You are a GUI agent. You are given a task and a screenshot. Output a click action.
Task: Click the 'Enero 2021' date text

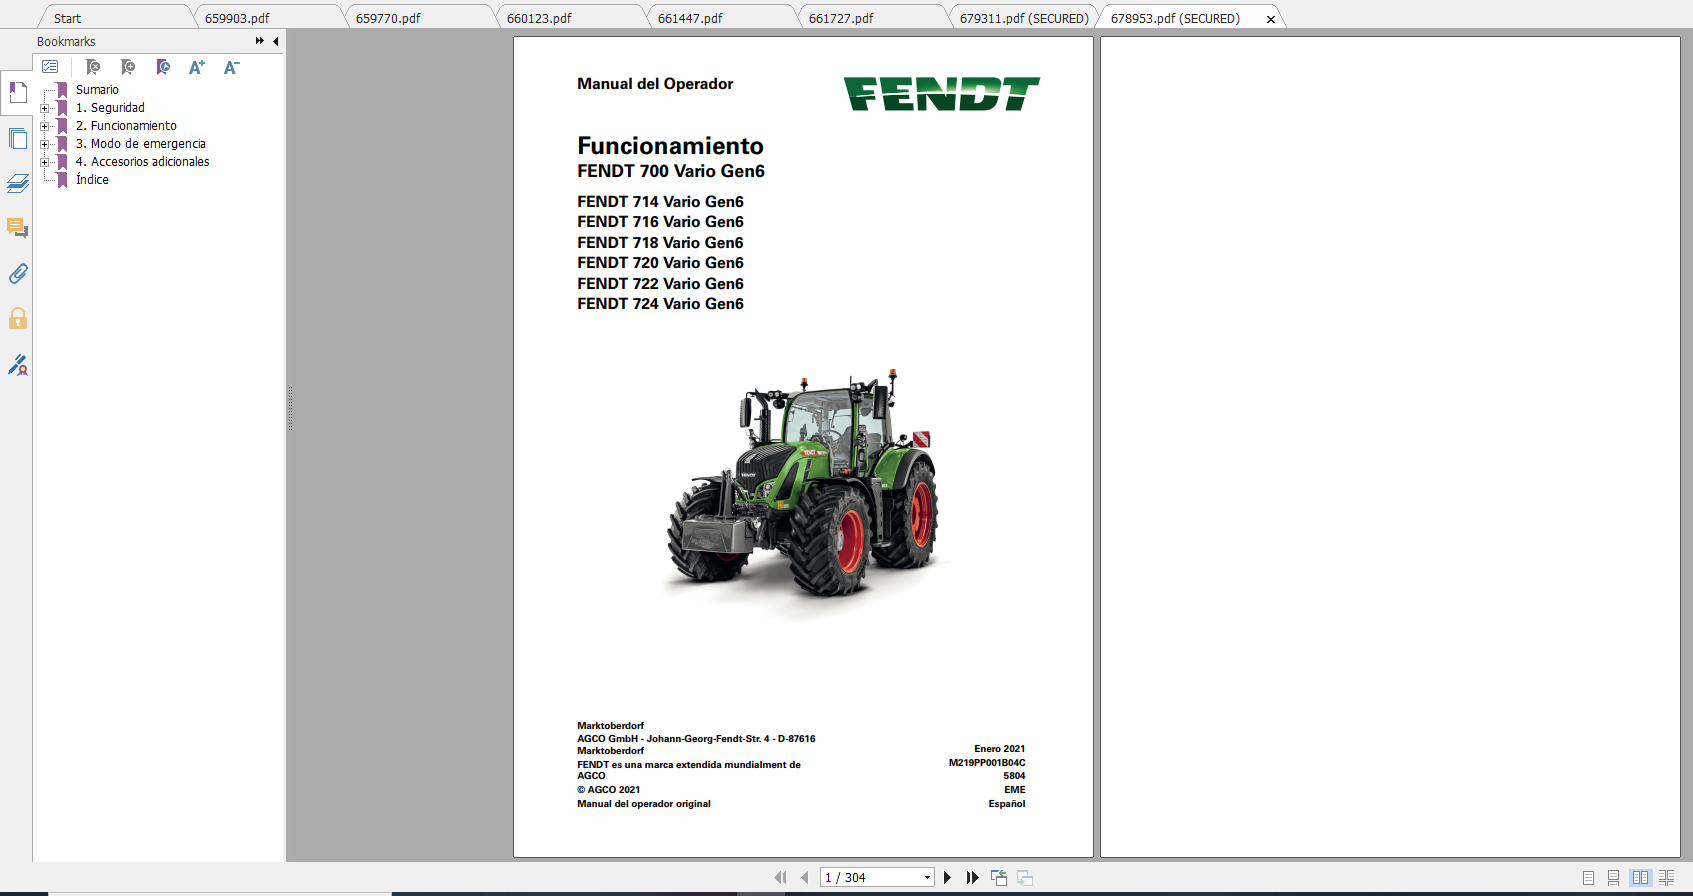(1000, 749)
